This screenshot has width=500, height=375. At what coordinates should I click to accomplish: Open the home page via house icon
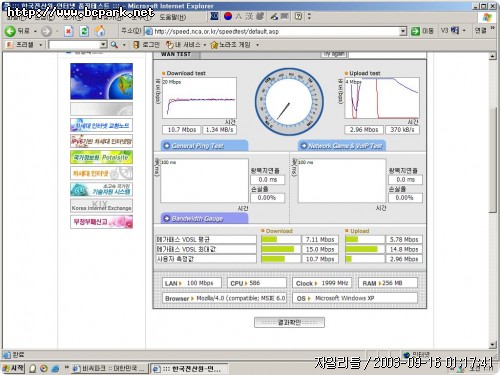pos(99,31)
